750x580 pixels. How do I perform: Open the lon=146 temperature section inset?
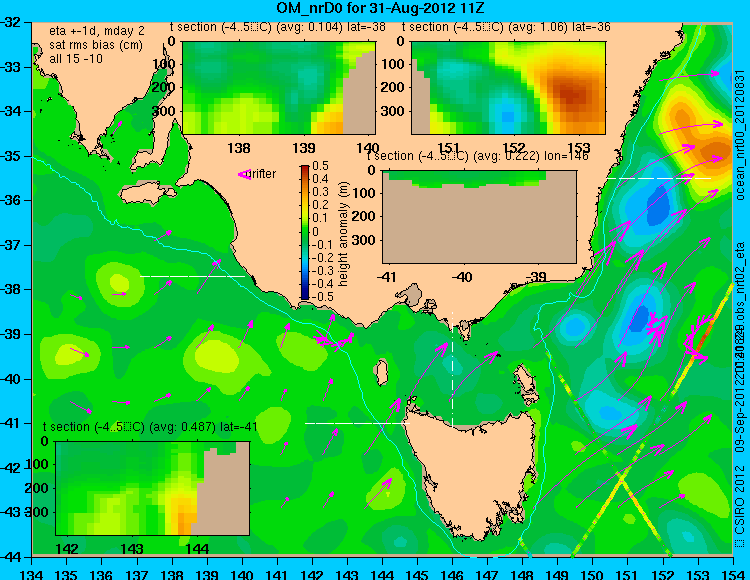coord(479,217)
